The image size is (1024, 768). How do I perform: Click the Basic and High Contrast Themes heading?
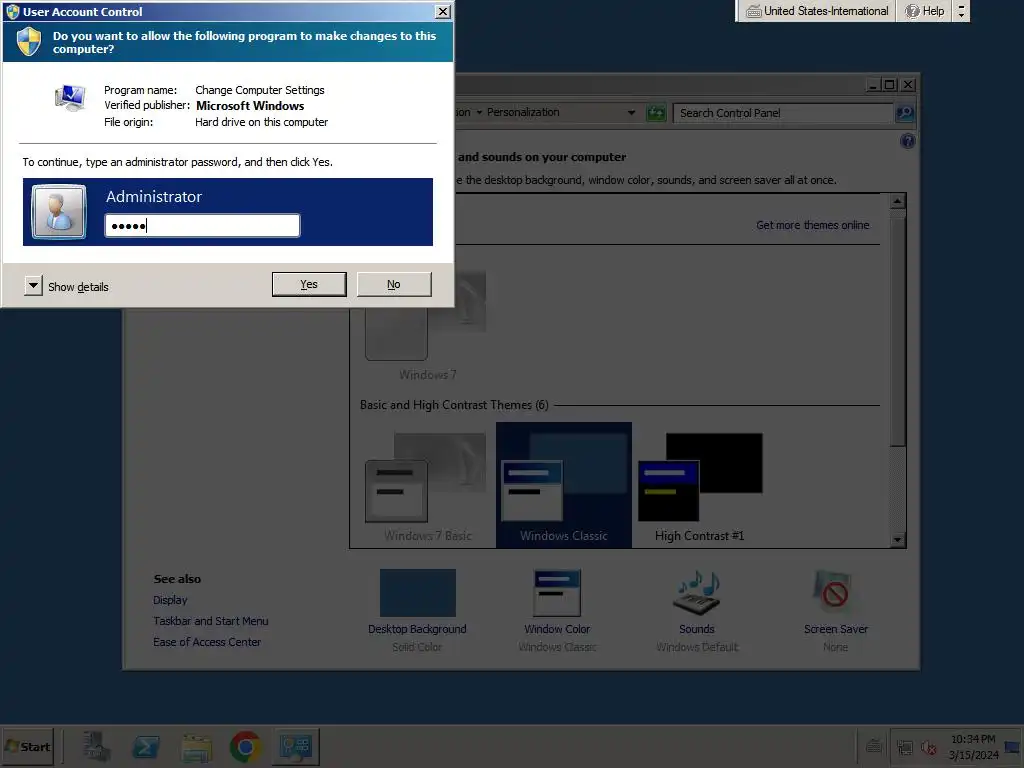(x=454, y=405)
